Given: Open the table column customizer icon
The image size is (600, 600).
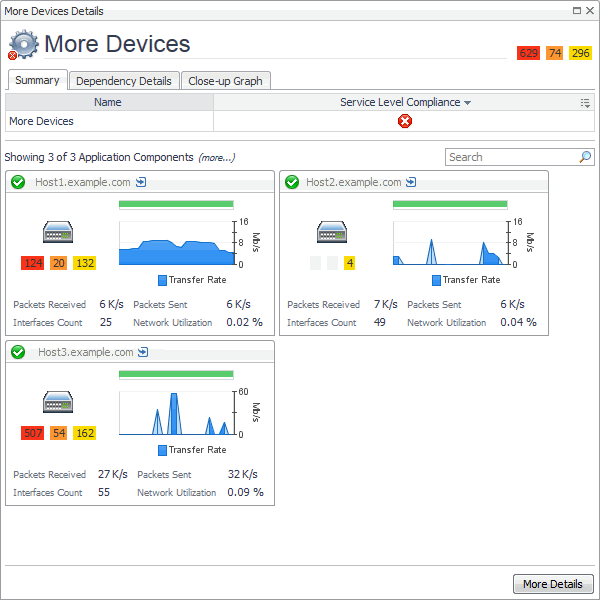Looking at the screenshot, I should pyautogui.click(x=585, y=102).
